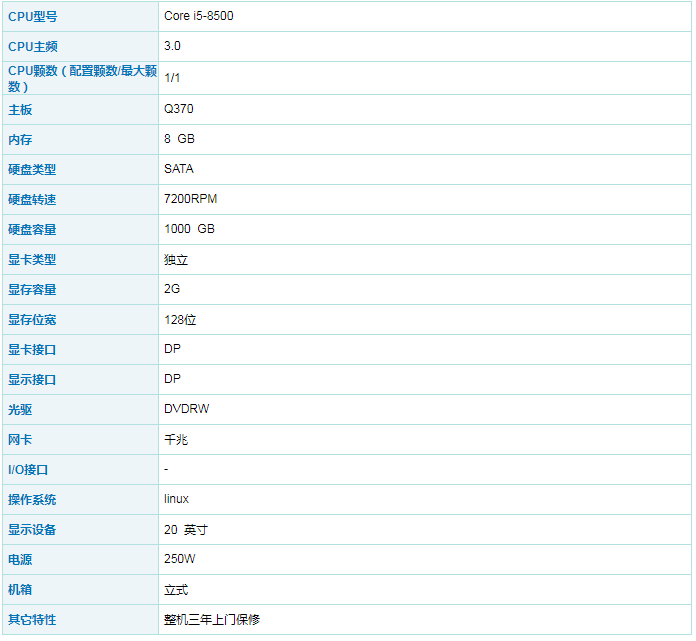Select the '千兆' network card value
The width and height of the screenshot is (696, 641).
coord(176,439)
